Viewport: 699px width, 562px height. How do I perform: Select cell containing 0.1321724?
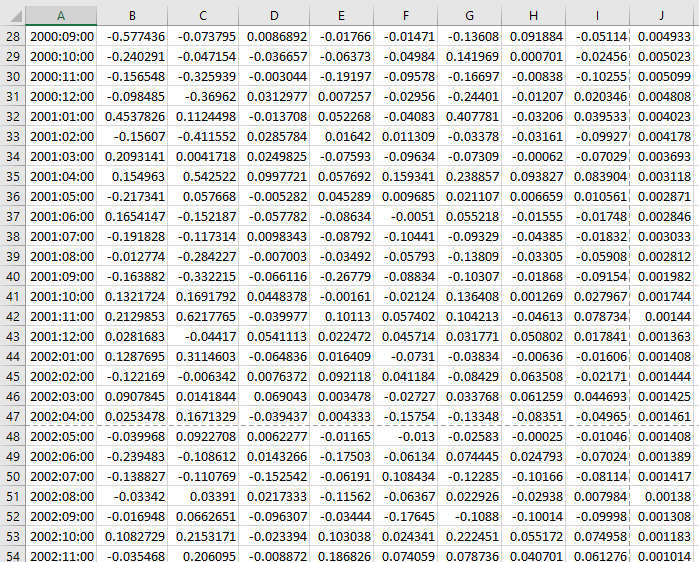click(132, 296)
